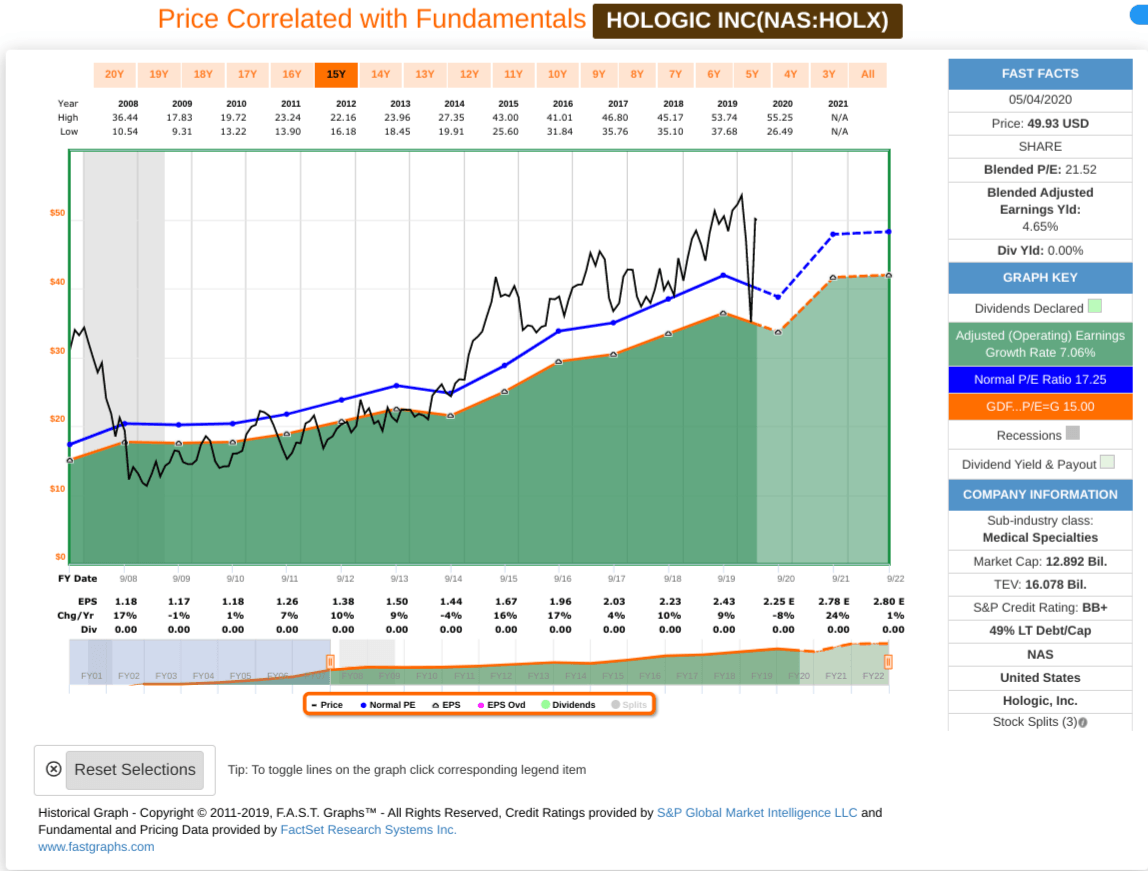This screenshot has height=871, width=1148.
Task: Click the Medical Specialties sub-industry text
Action: pos(1040,537)
